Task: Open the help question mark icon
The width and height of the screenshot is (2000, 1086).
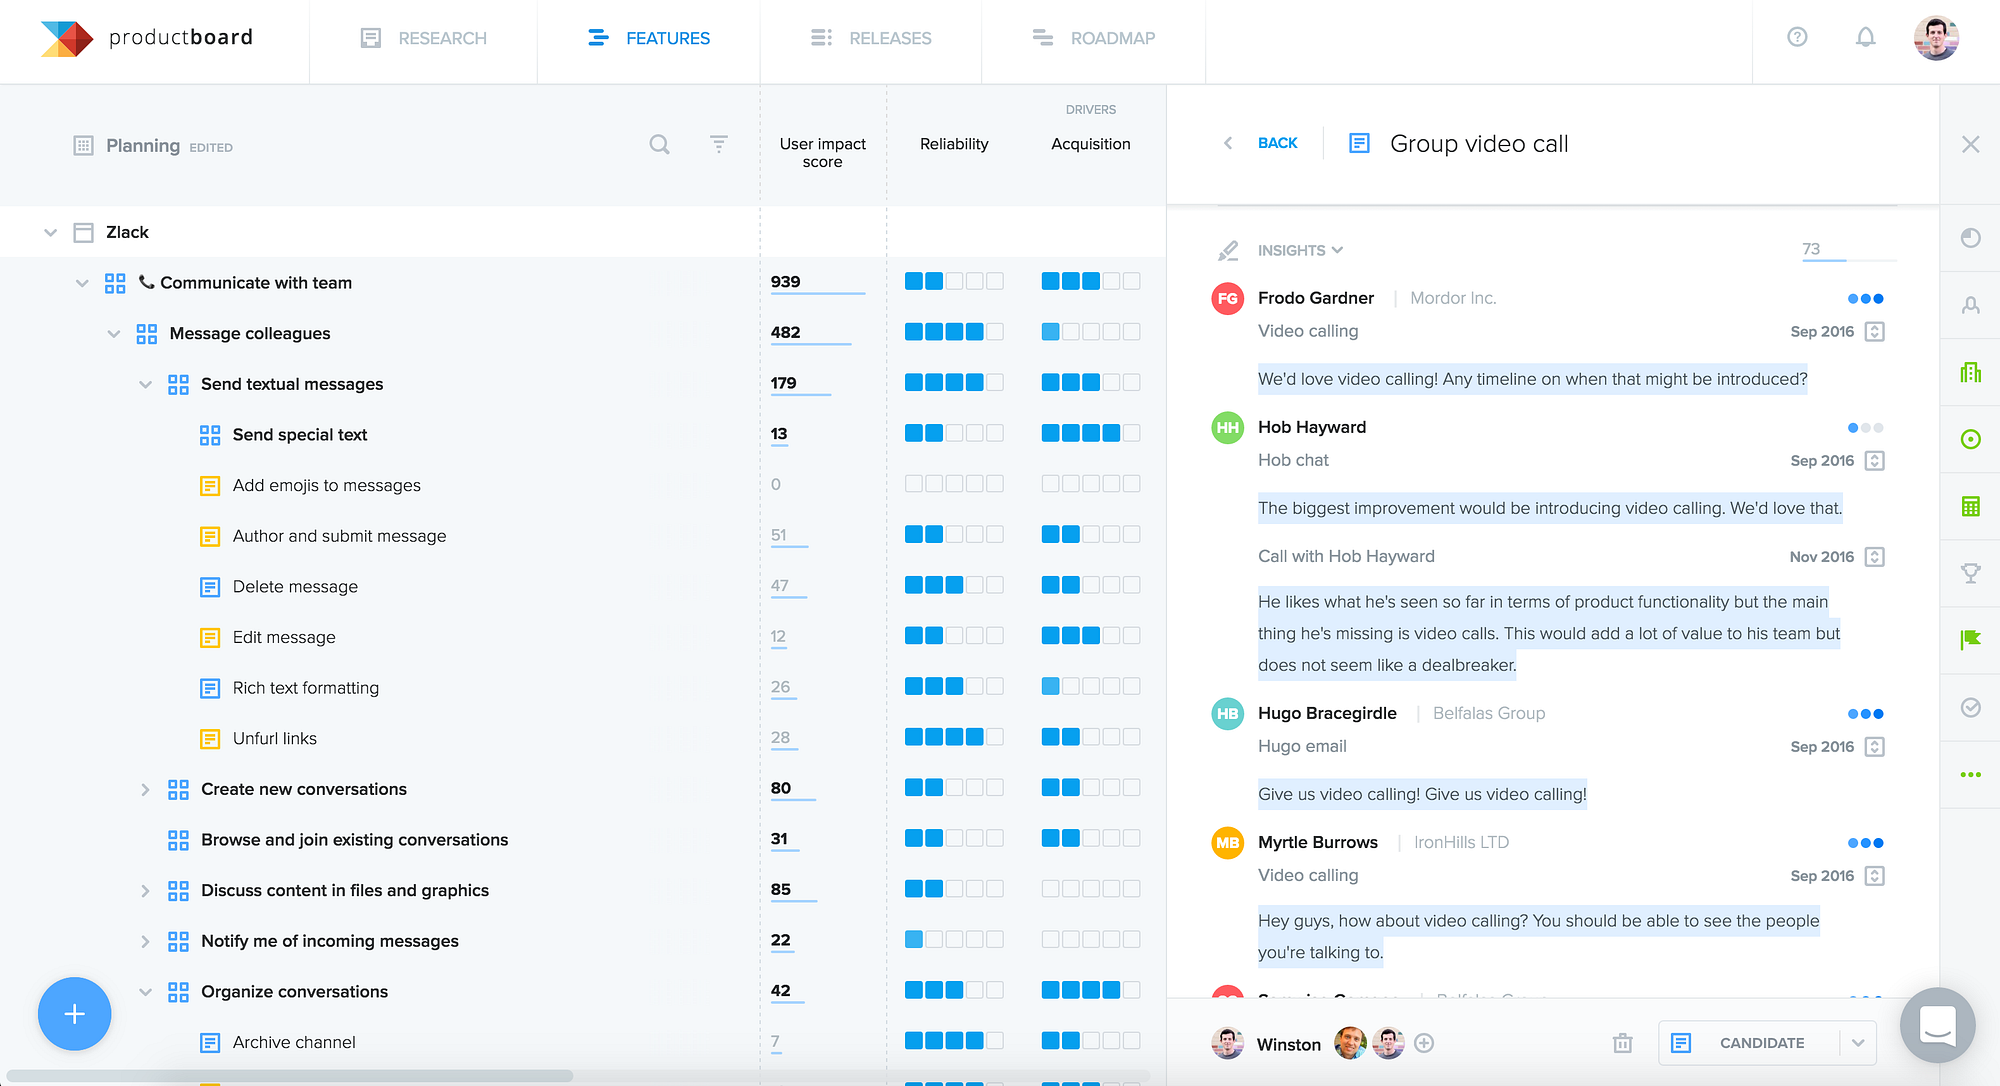Action: (1797, 38)
